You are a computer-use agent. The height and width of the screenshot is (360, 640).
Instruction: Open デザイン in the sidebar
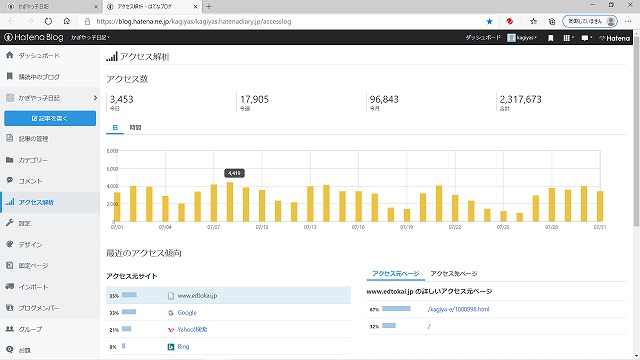(x=30, y=244)
